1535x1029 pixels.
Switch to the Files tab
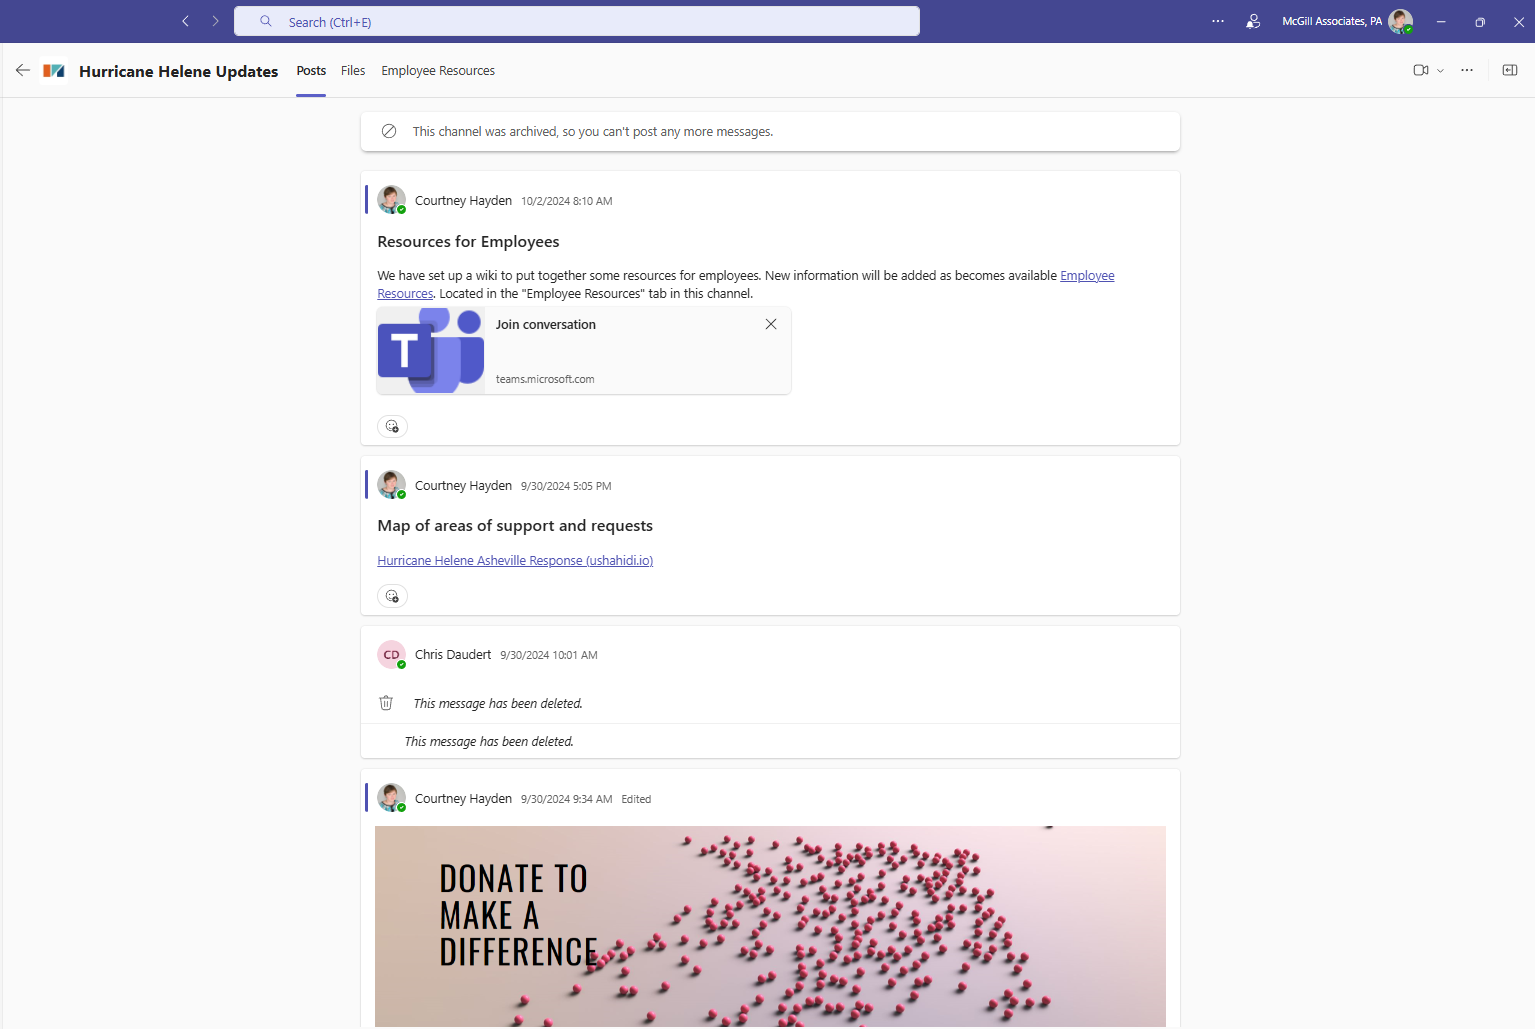coord(353,70)
